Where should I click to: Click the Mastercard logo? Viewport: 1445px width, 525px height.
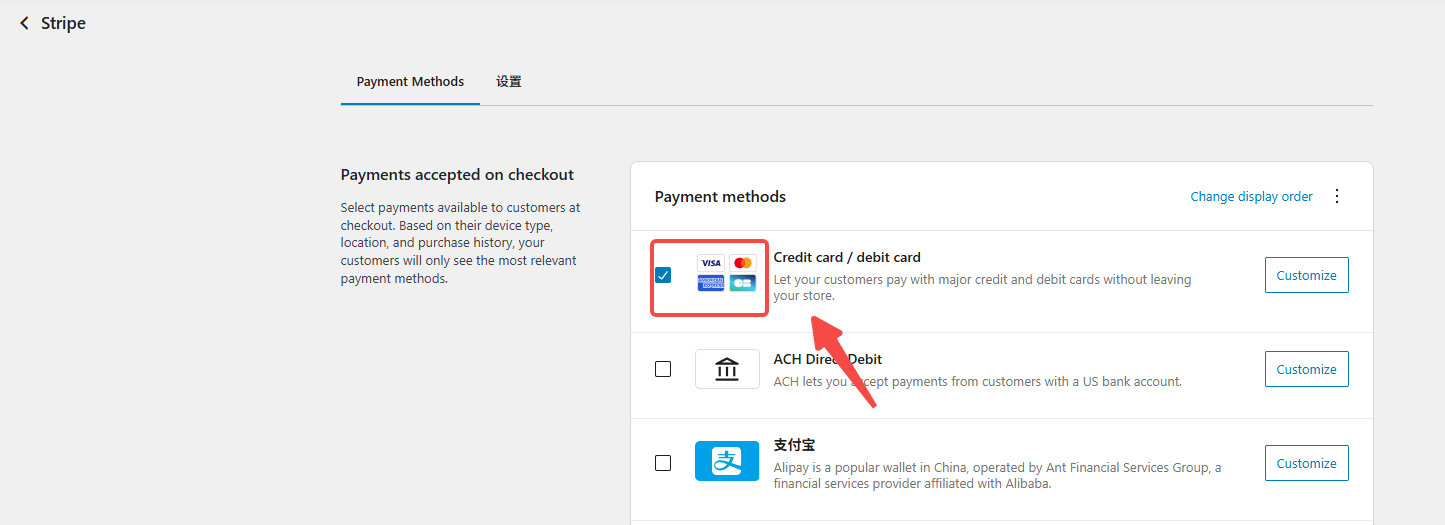pyautogui.click(x=742, y=263)
